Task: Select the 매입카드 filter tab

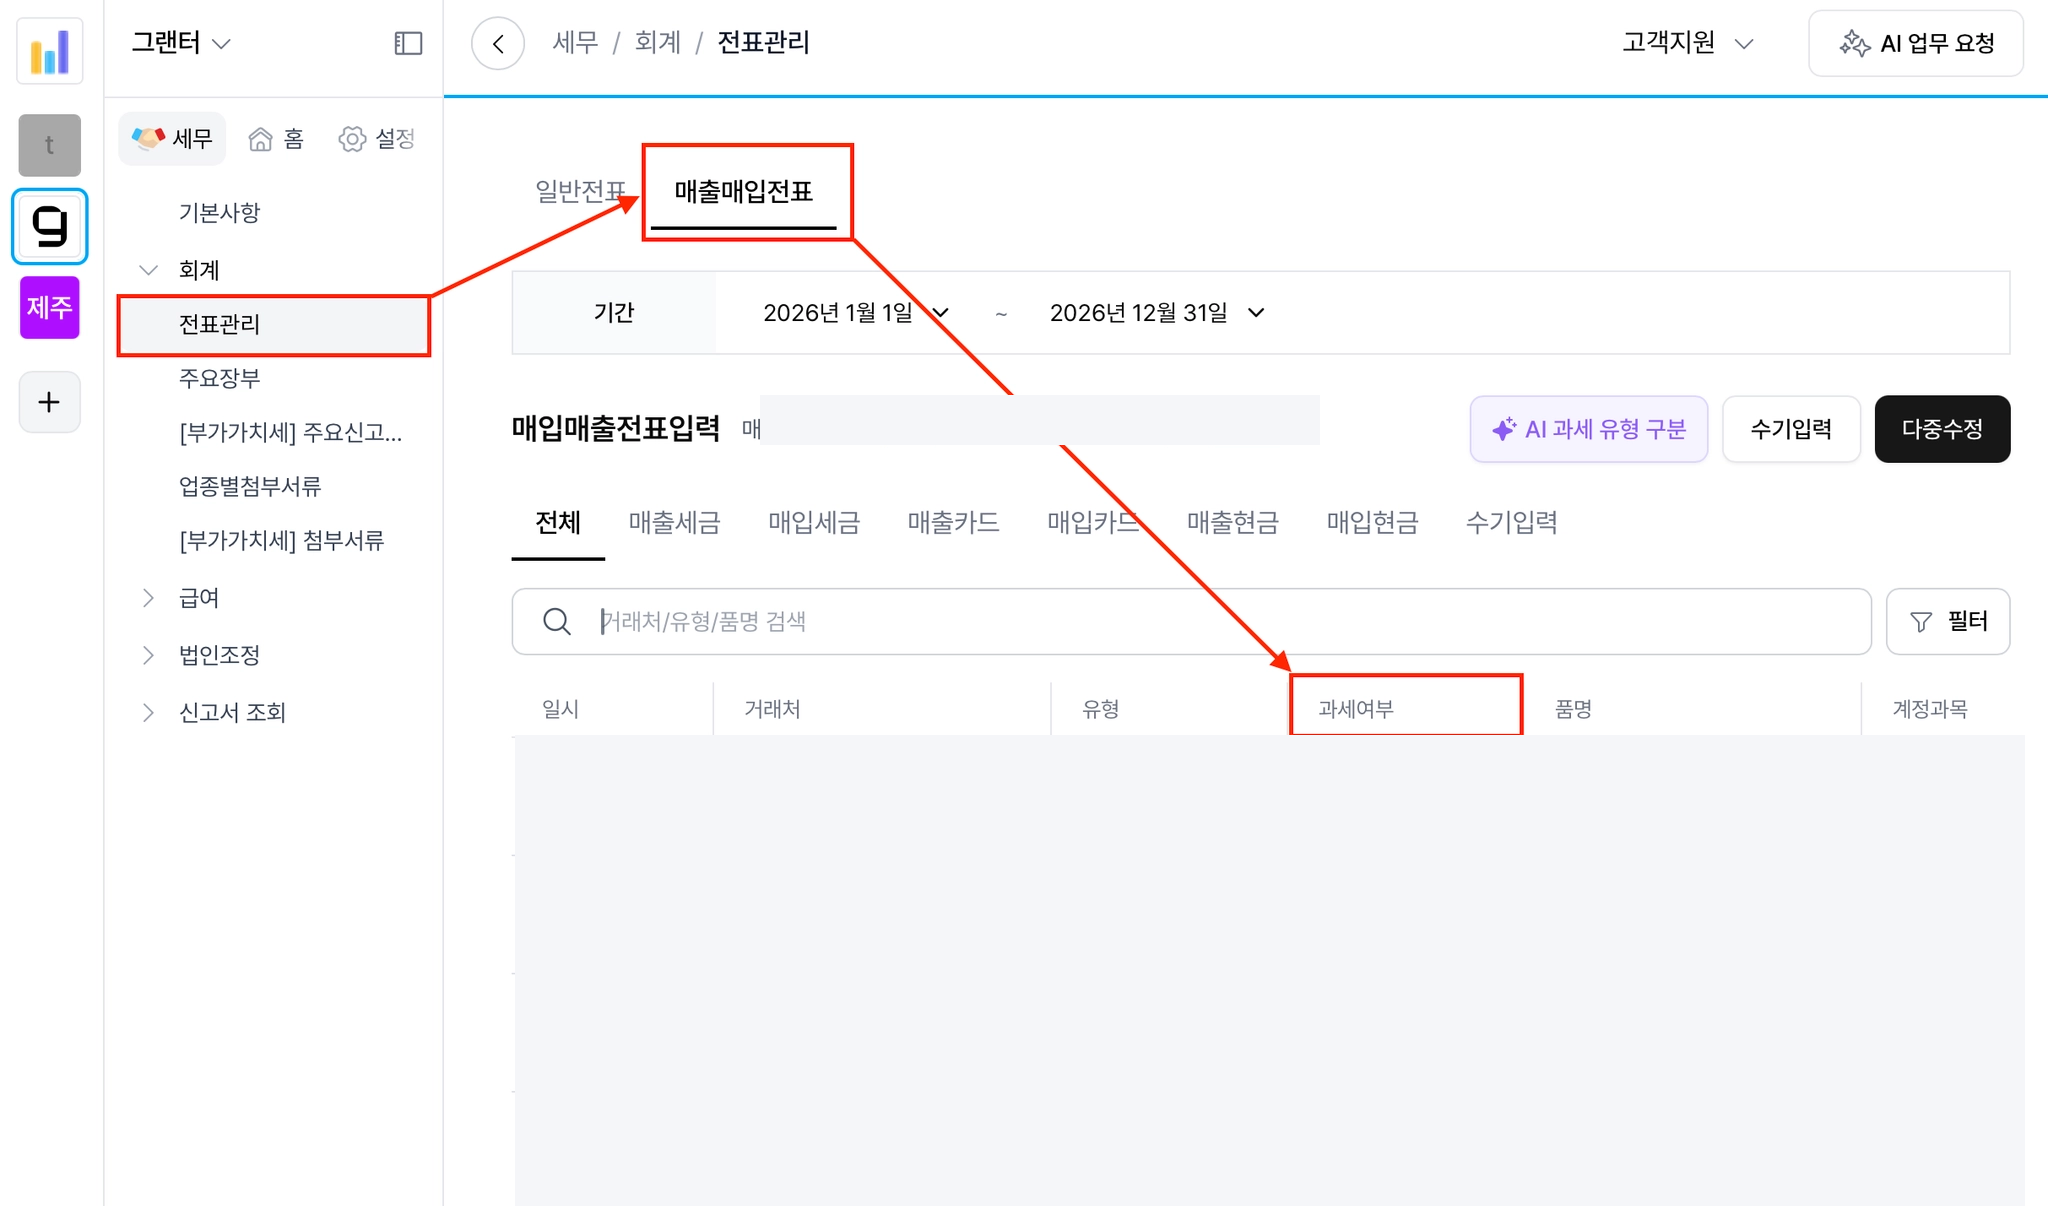Action: [x=1093, y=522]
